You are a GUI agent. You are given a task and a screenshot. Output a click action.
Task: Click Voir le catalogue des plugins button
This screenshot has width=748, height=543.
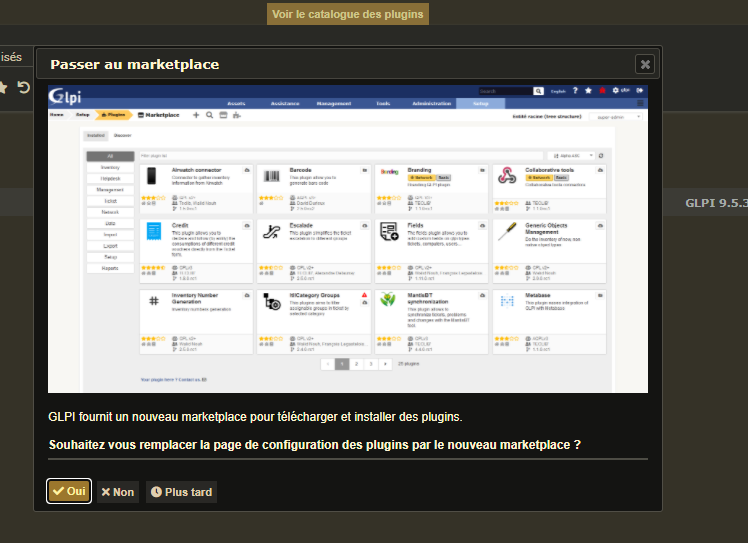pos(348,14)
